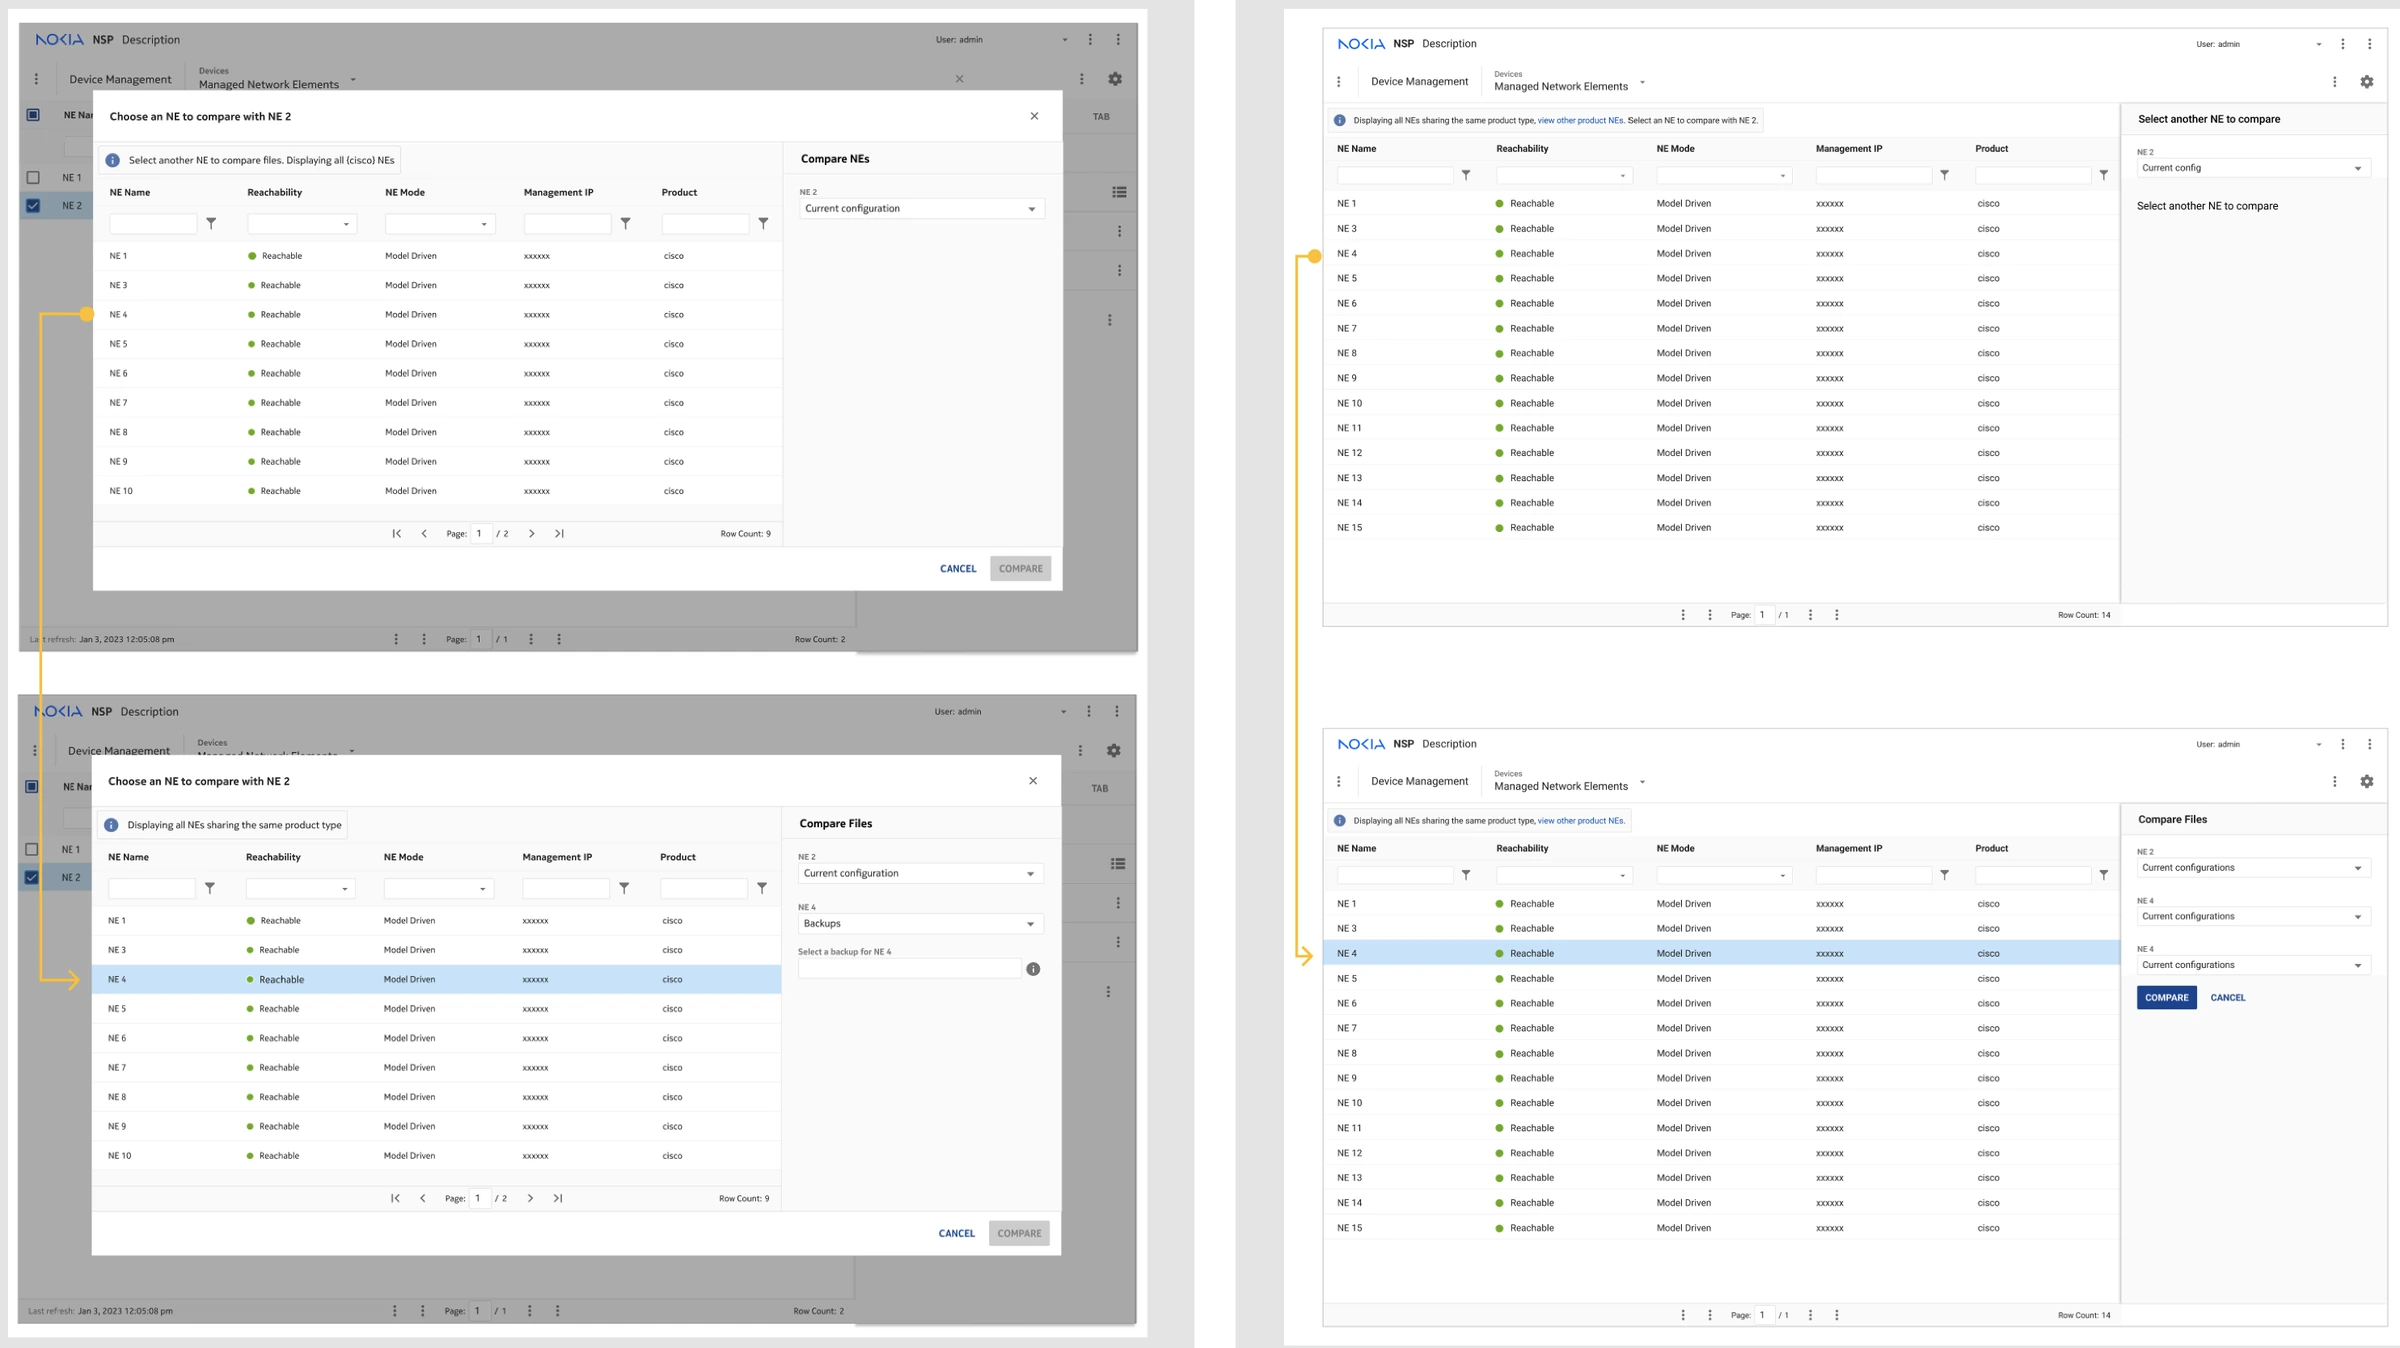Select NE 15 row in Select another NE screen
This screenshot has height=1348, width=2400.
pyautogui.click(x=1721, y=528)
